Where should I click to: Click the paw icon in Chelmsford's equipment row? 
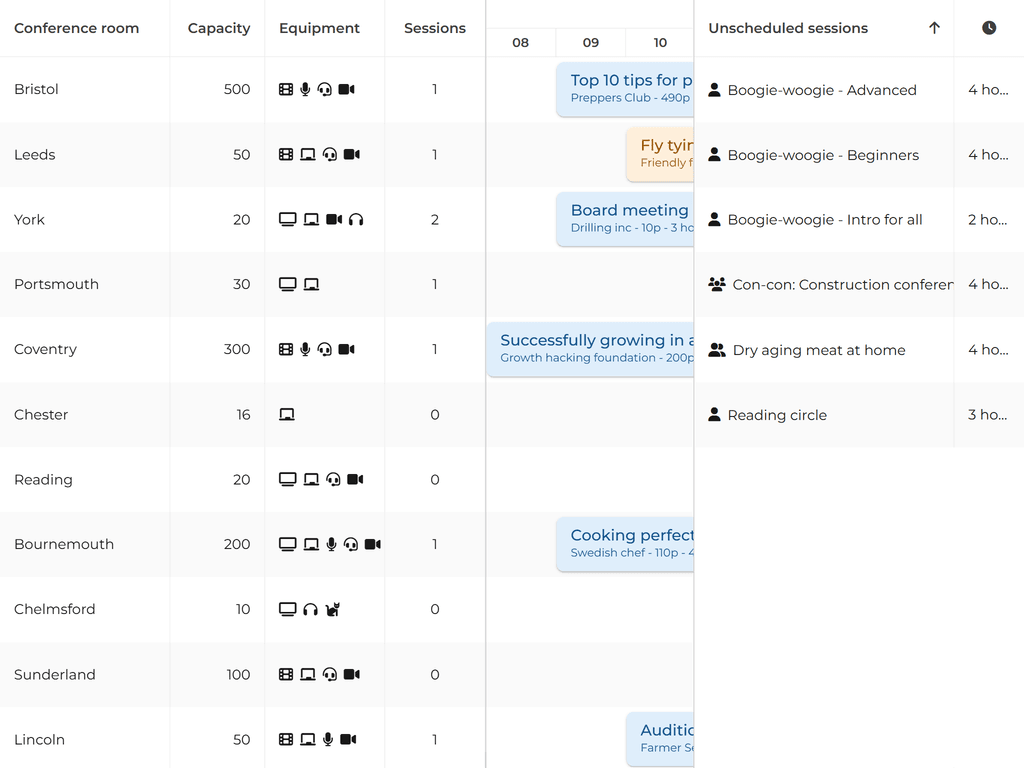point(333,608)
